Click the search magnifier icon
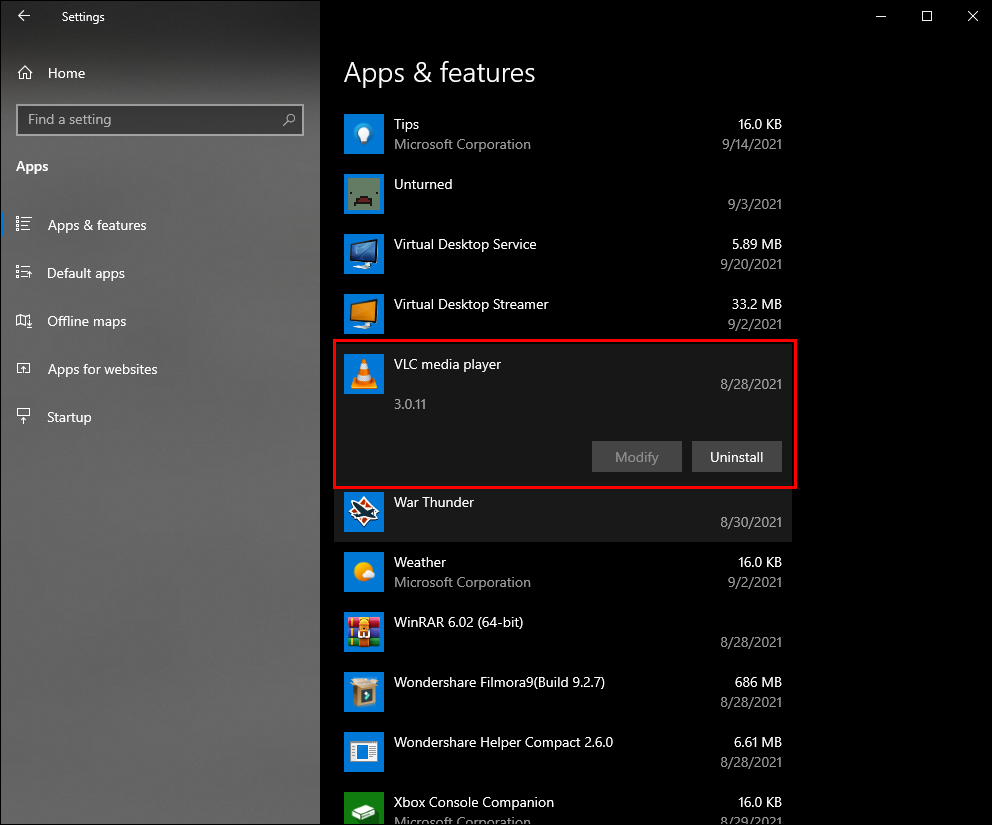 289,120
